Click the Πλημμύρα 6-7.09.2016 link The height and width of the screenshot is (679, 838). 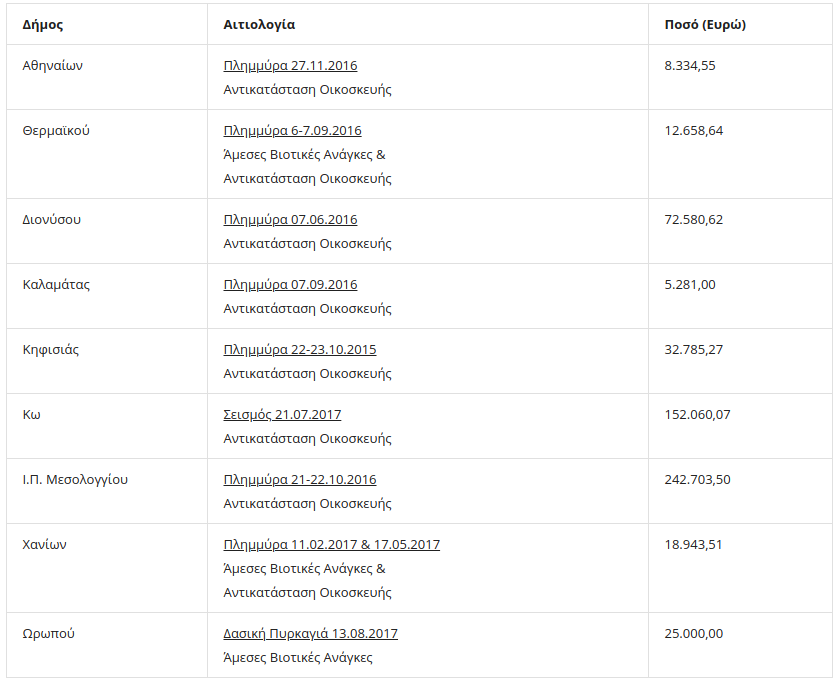[292, 131]
